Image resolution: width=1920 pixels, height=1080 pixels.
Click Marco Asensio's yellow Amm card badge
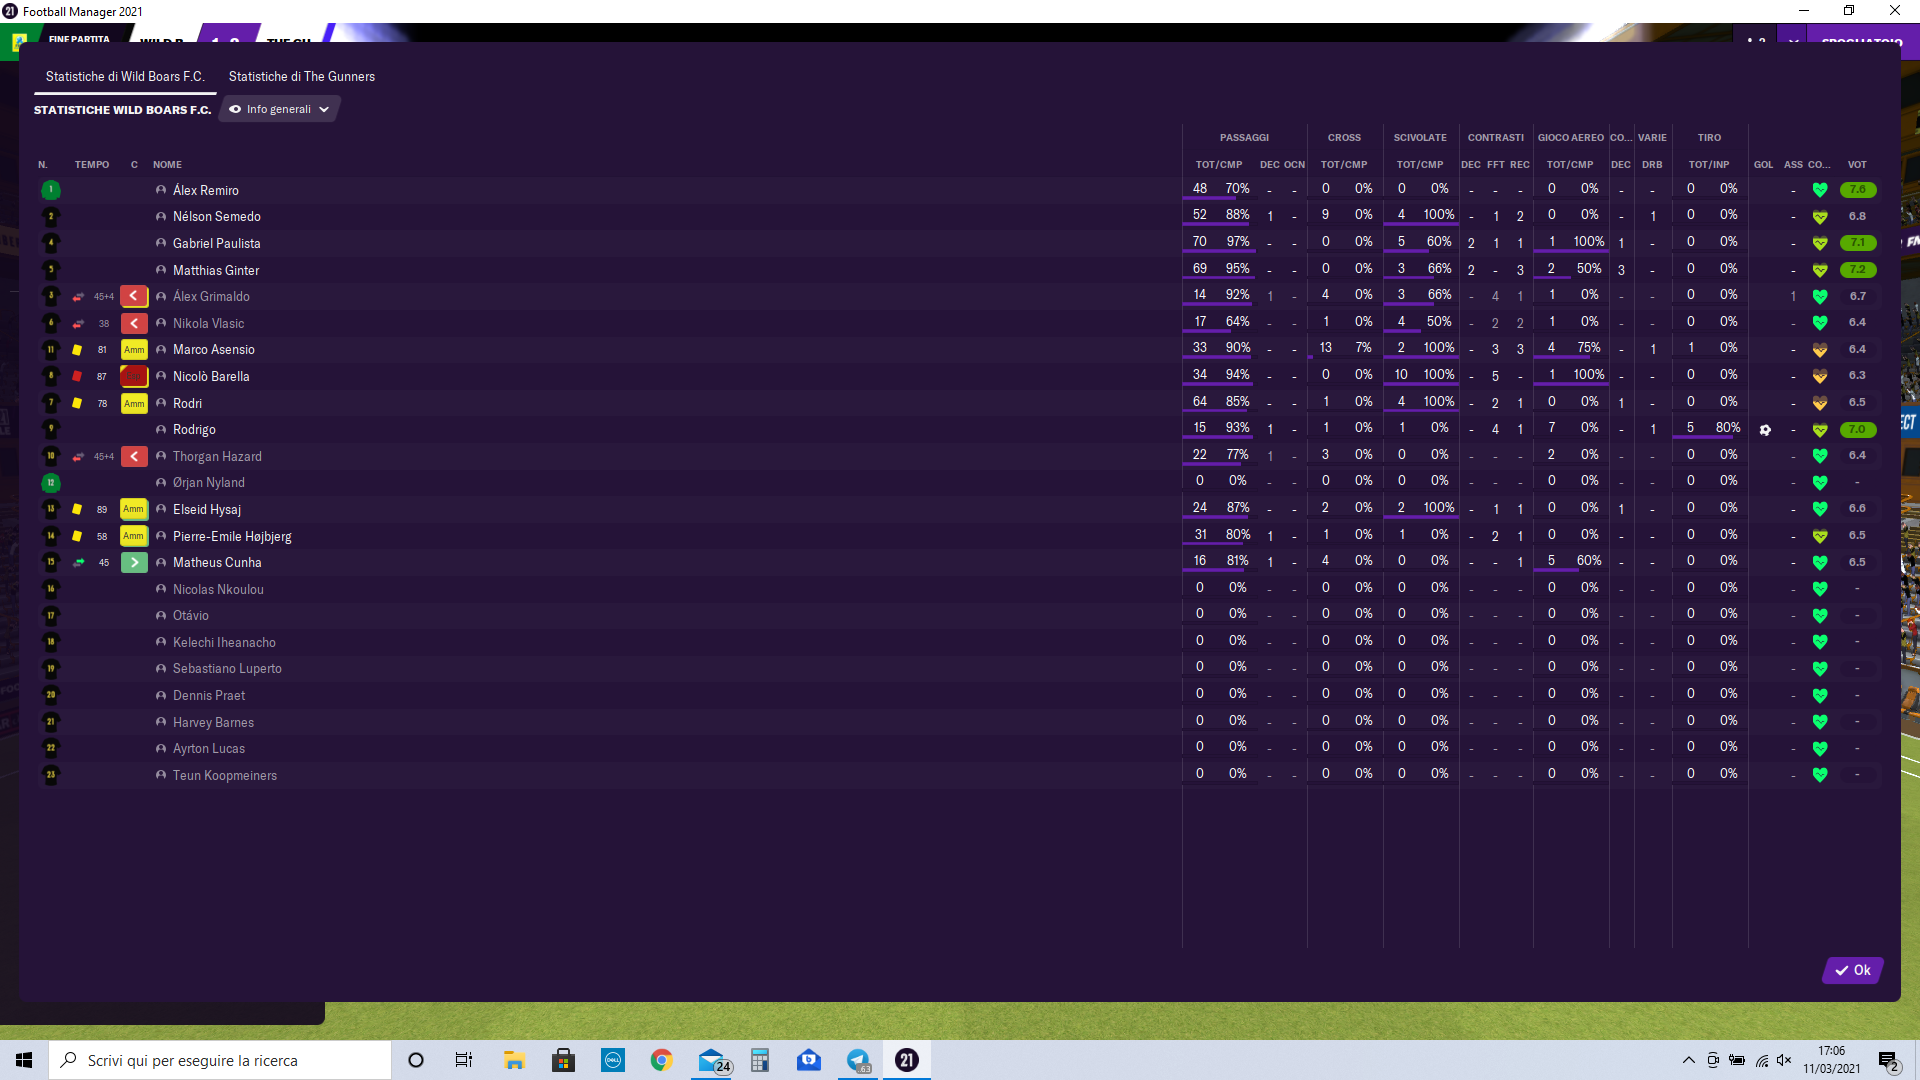point(134,350)
